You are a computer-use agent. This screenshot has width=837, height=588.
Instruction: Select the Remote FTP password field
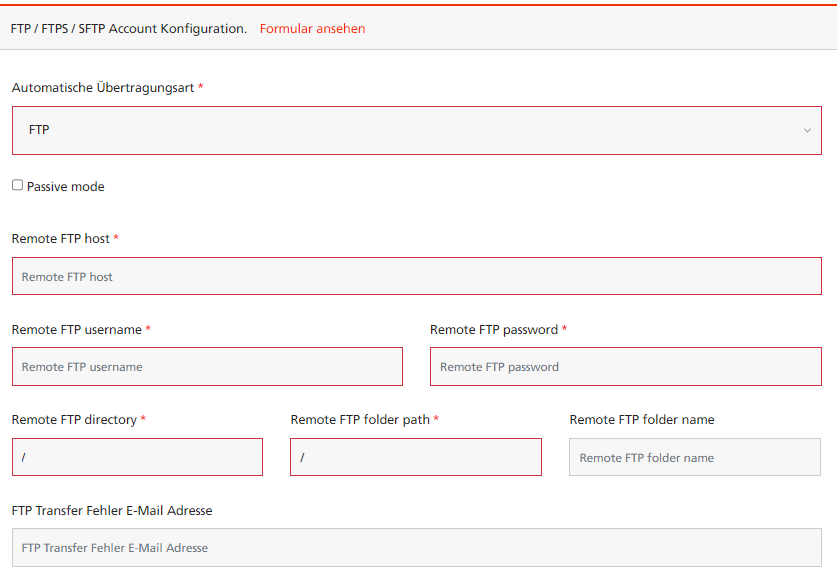626,367
